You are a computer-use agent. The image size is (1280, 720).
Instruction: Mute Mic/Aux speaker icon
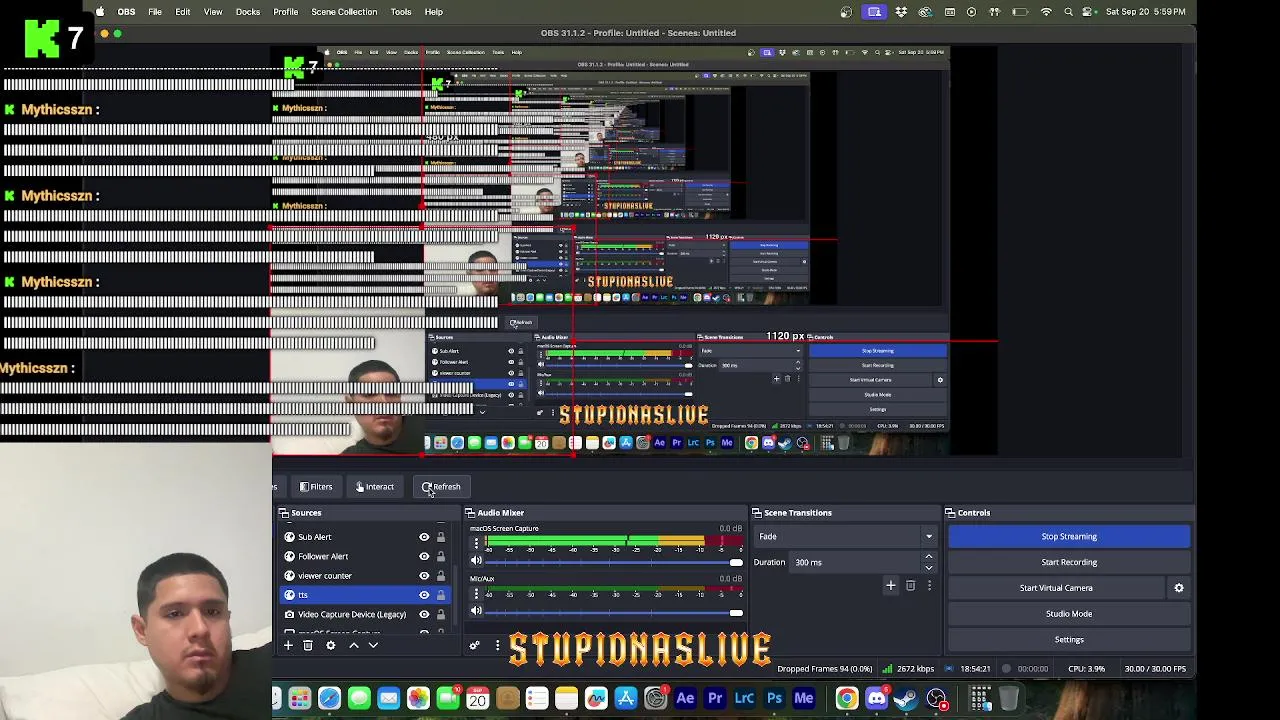[x=476, y=611]
